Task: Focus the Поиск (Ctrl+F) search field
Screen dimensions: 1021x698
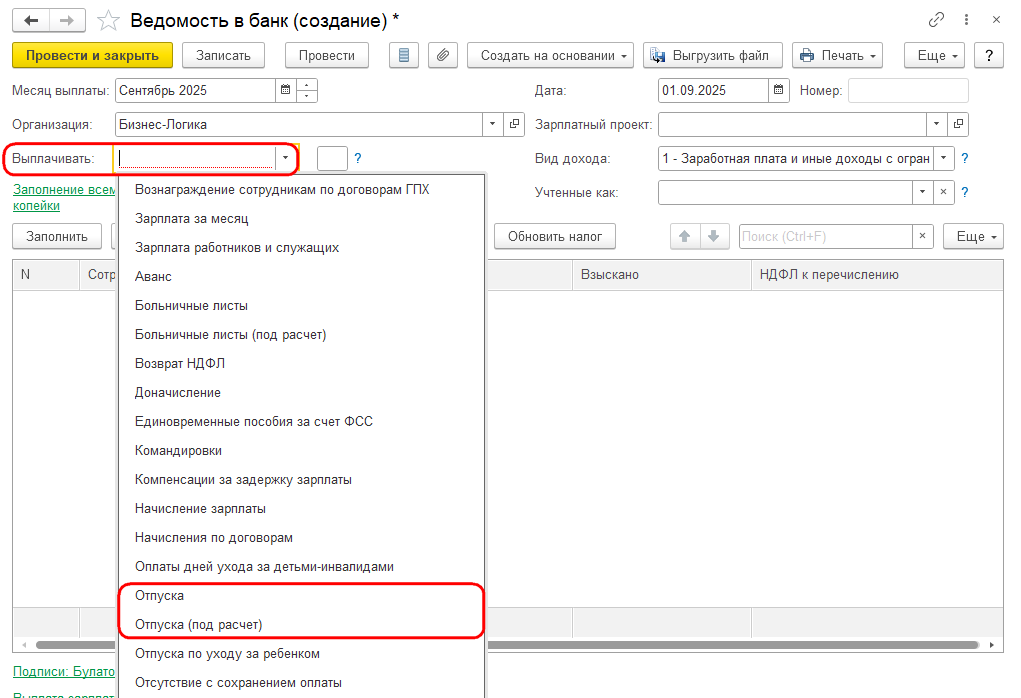Action: (826, 236)
